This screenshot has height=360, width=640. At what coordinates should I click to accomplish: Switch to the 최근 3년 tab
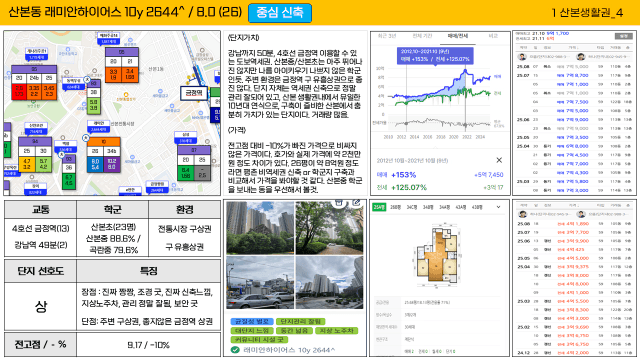tap(387, 36)
